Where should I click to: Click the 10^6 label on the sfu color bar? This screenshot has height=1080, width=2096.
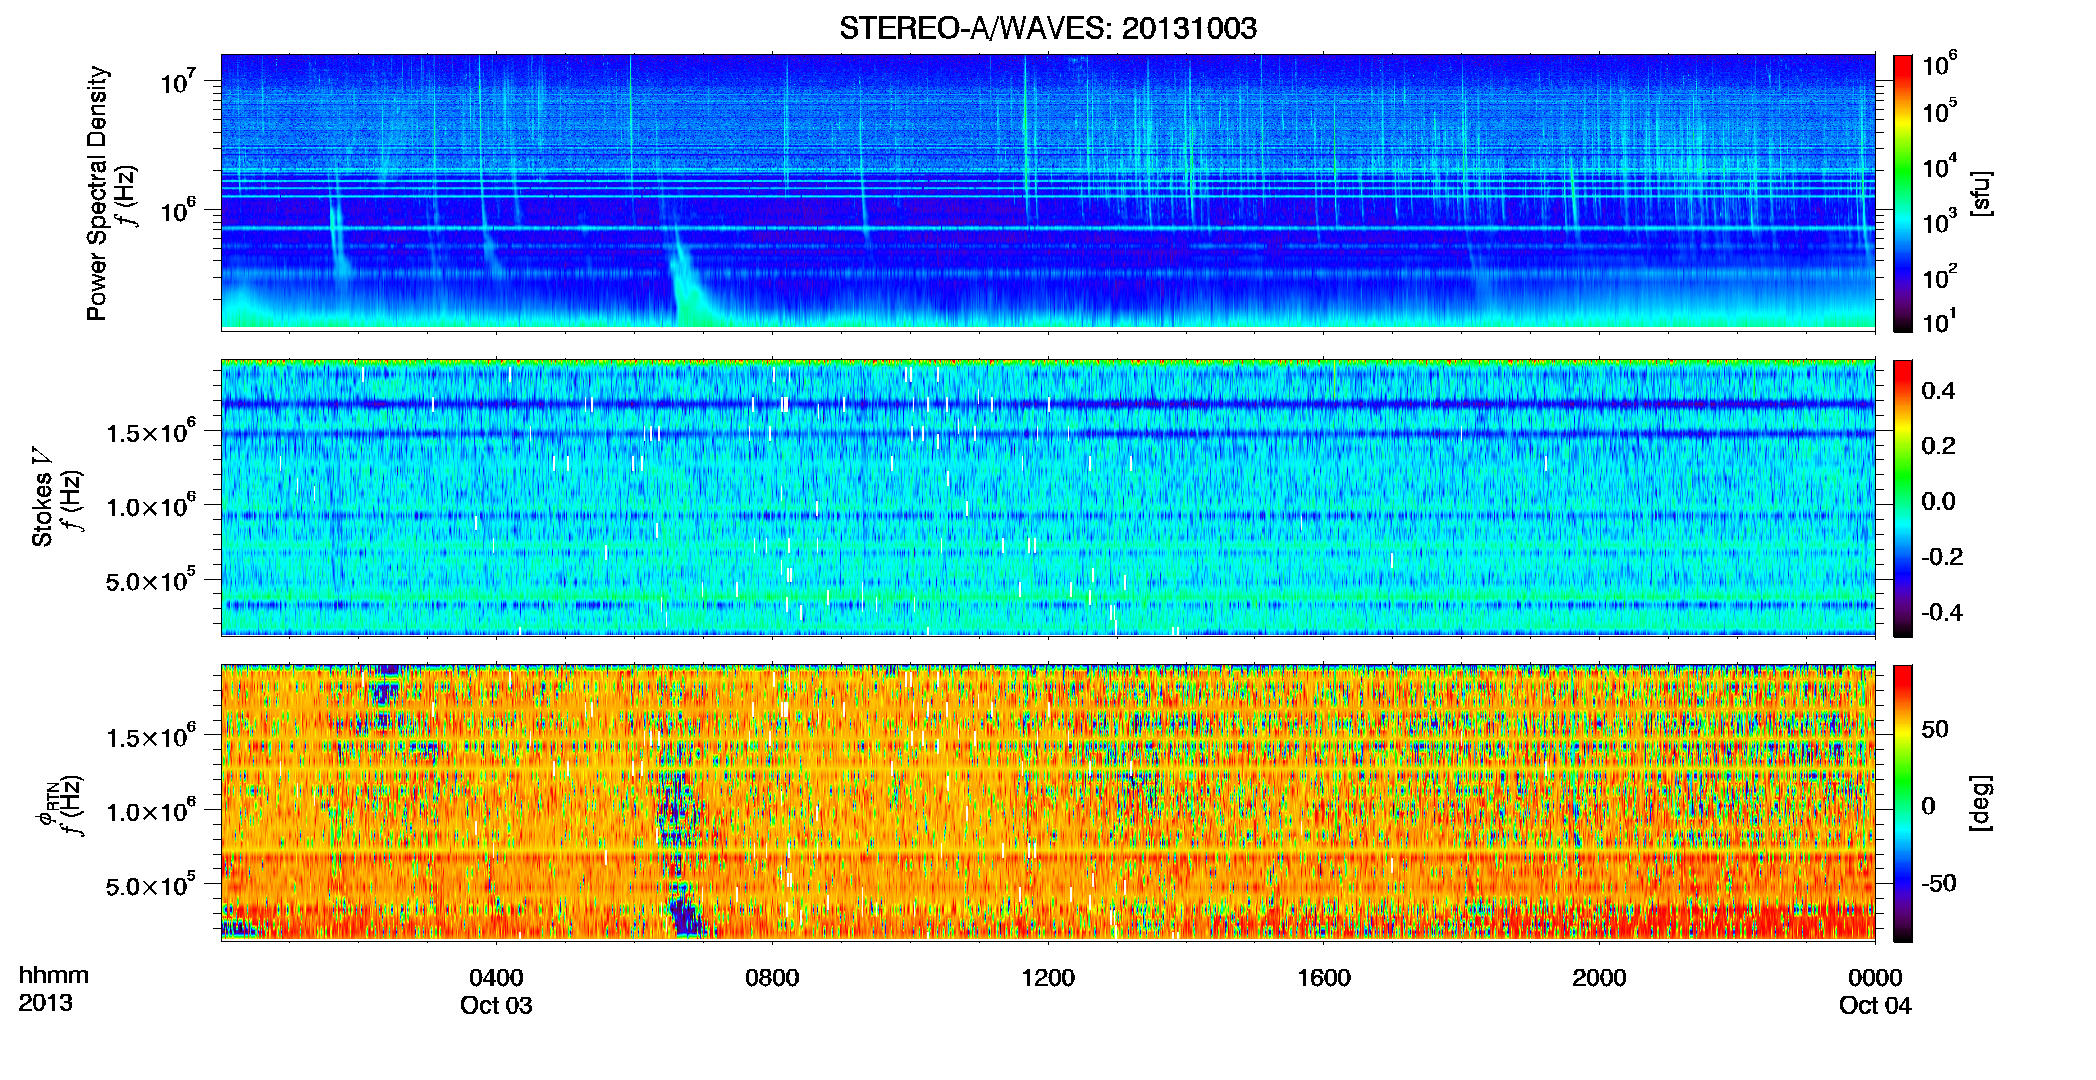coord(1939,65)
